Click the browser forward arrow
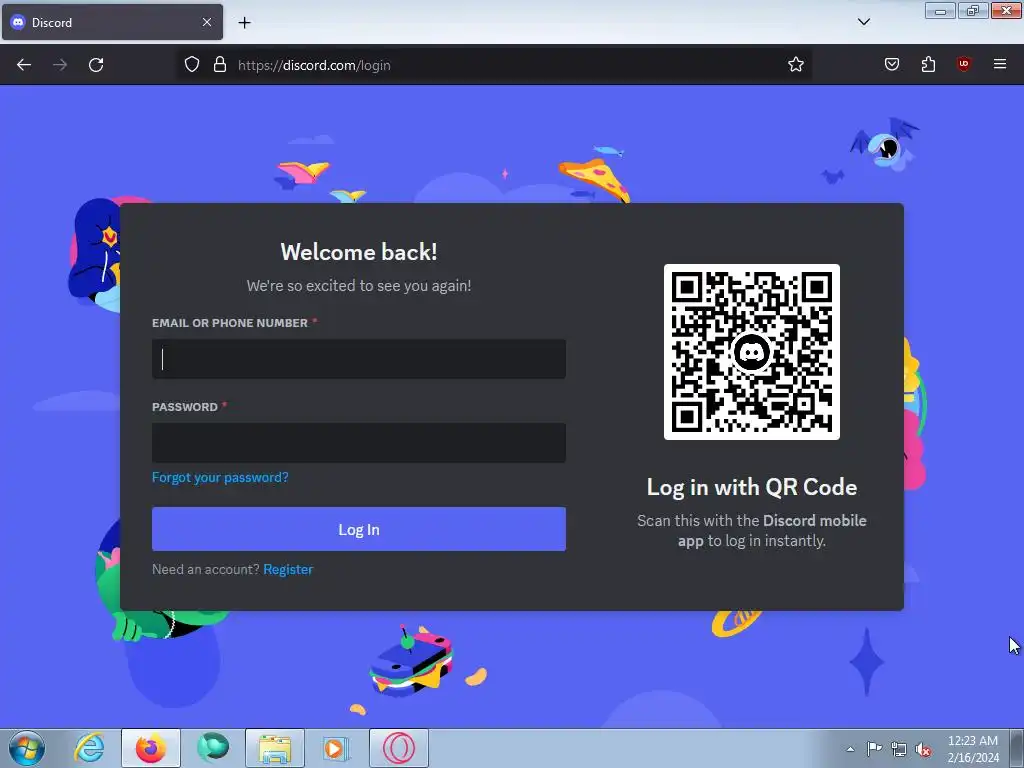 pos(60,65)
